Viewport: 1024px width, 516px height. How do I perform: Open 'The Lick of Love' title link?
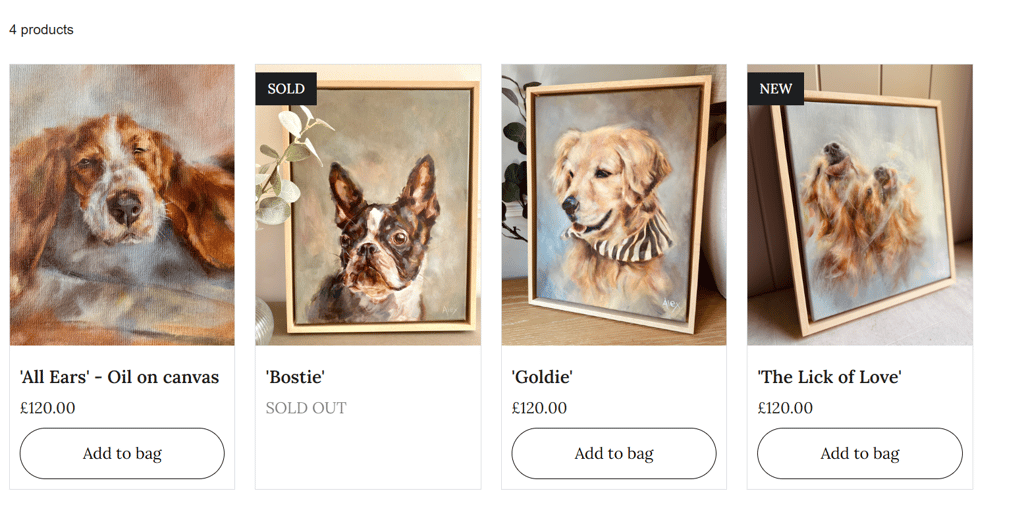tap(829, 377)
